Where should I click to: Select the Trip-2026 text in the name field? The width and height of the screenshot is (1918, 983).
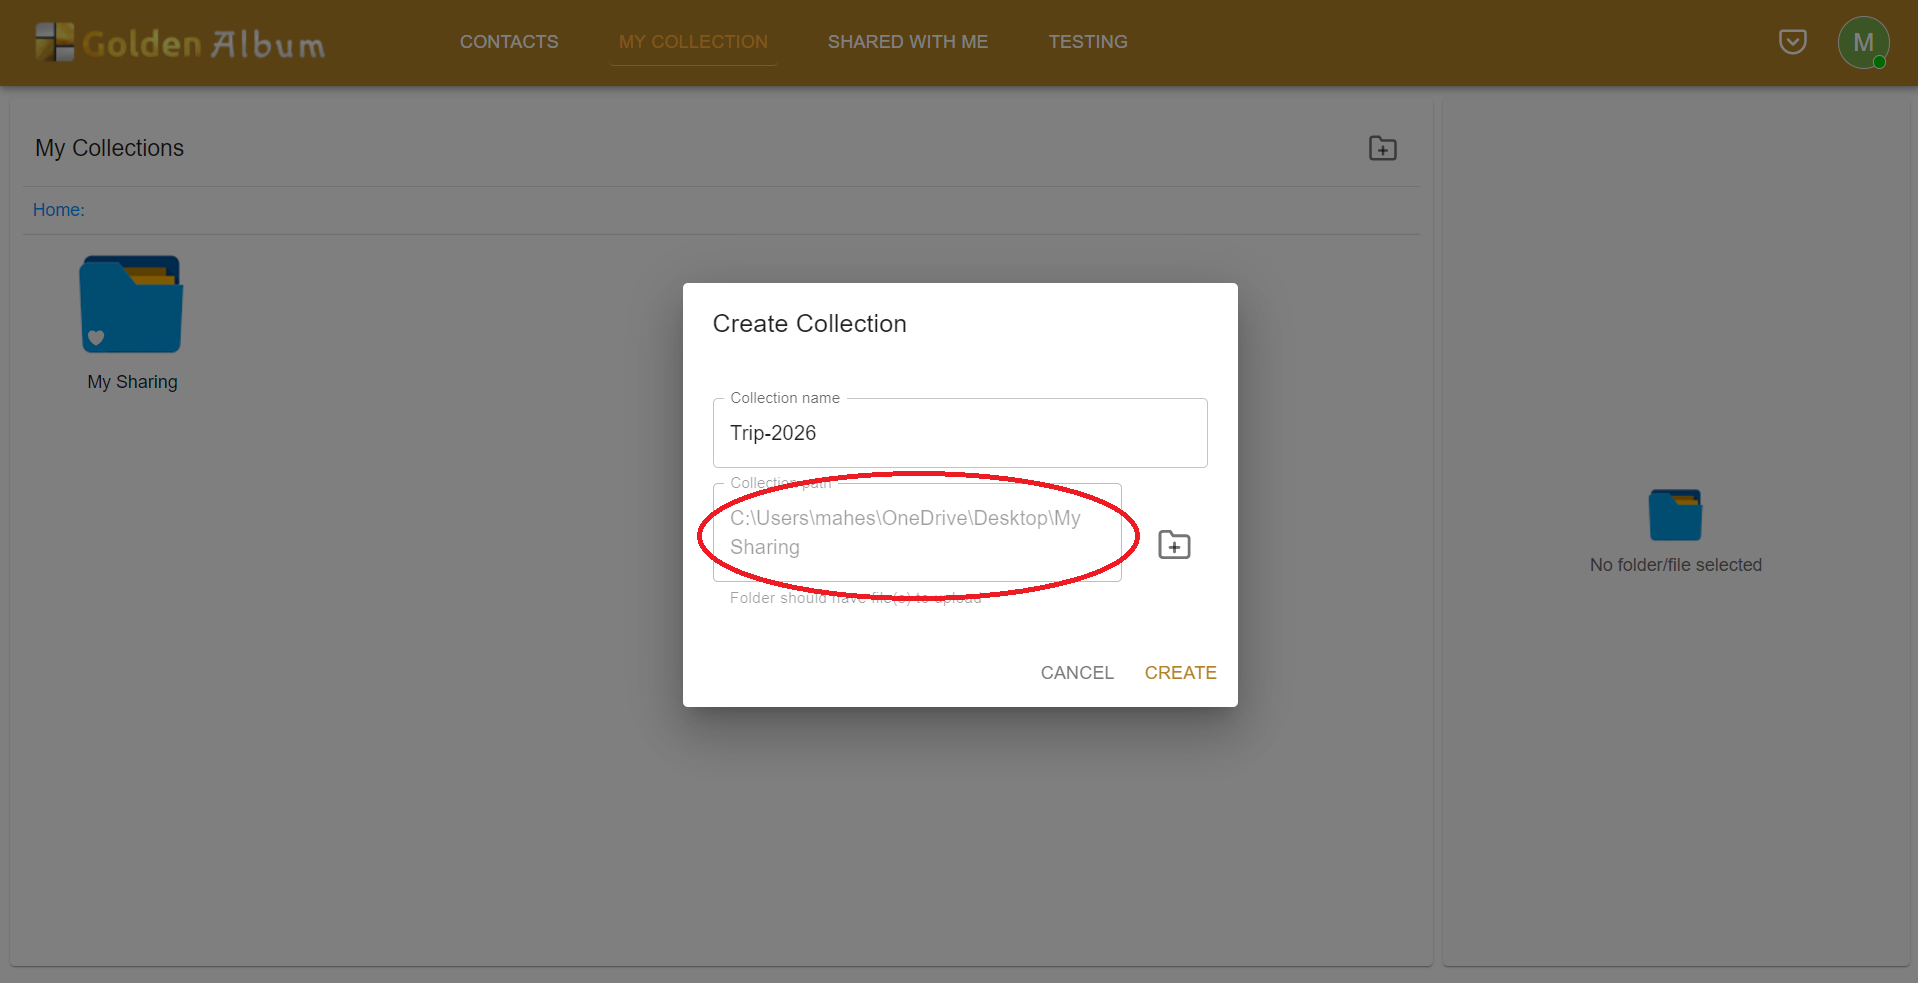tap(773, 432)
